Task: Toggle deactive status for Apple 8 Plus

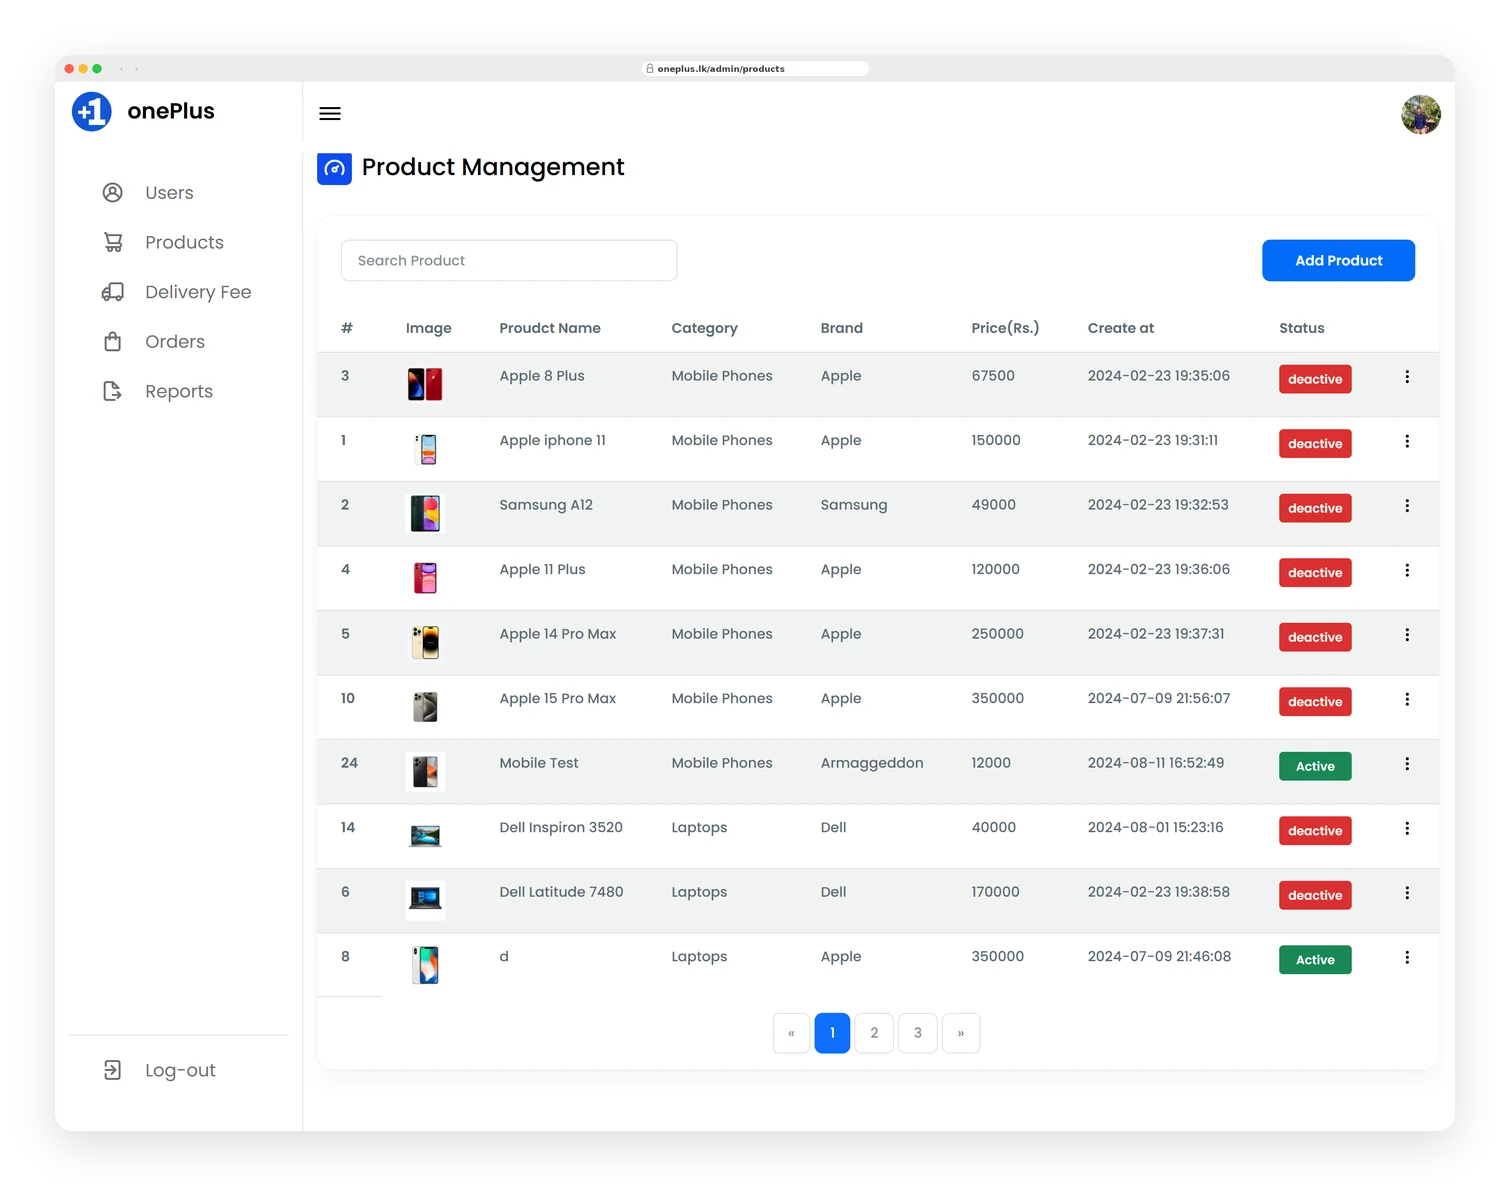Action: (x=1315, y=379)
